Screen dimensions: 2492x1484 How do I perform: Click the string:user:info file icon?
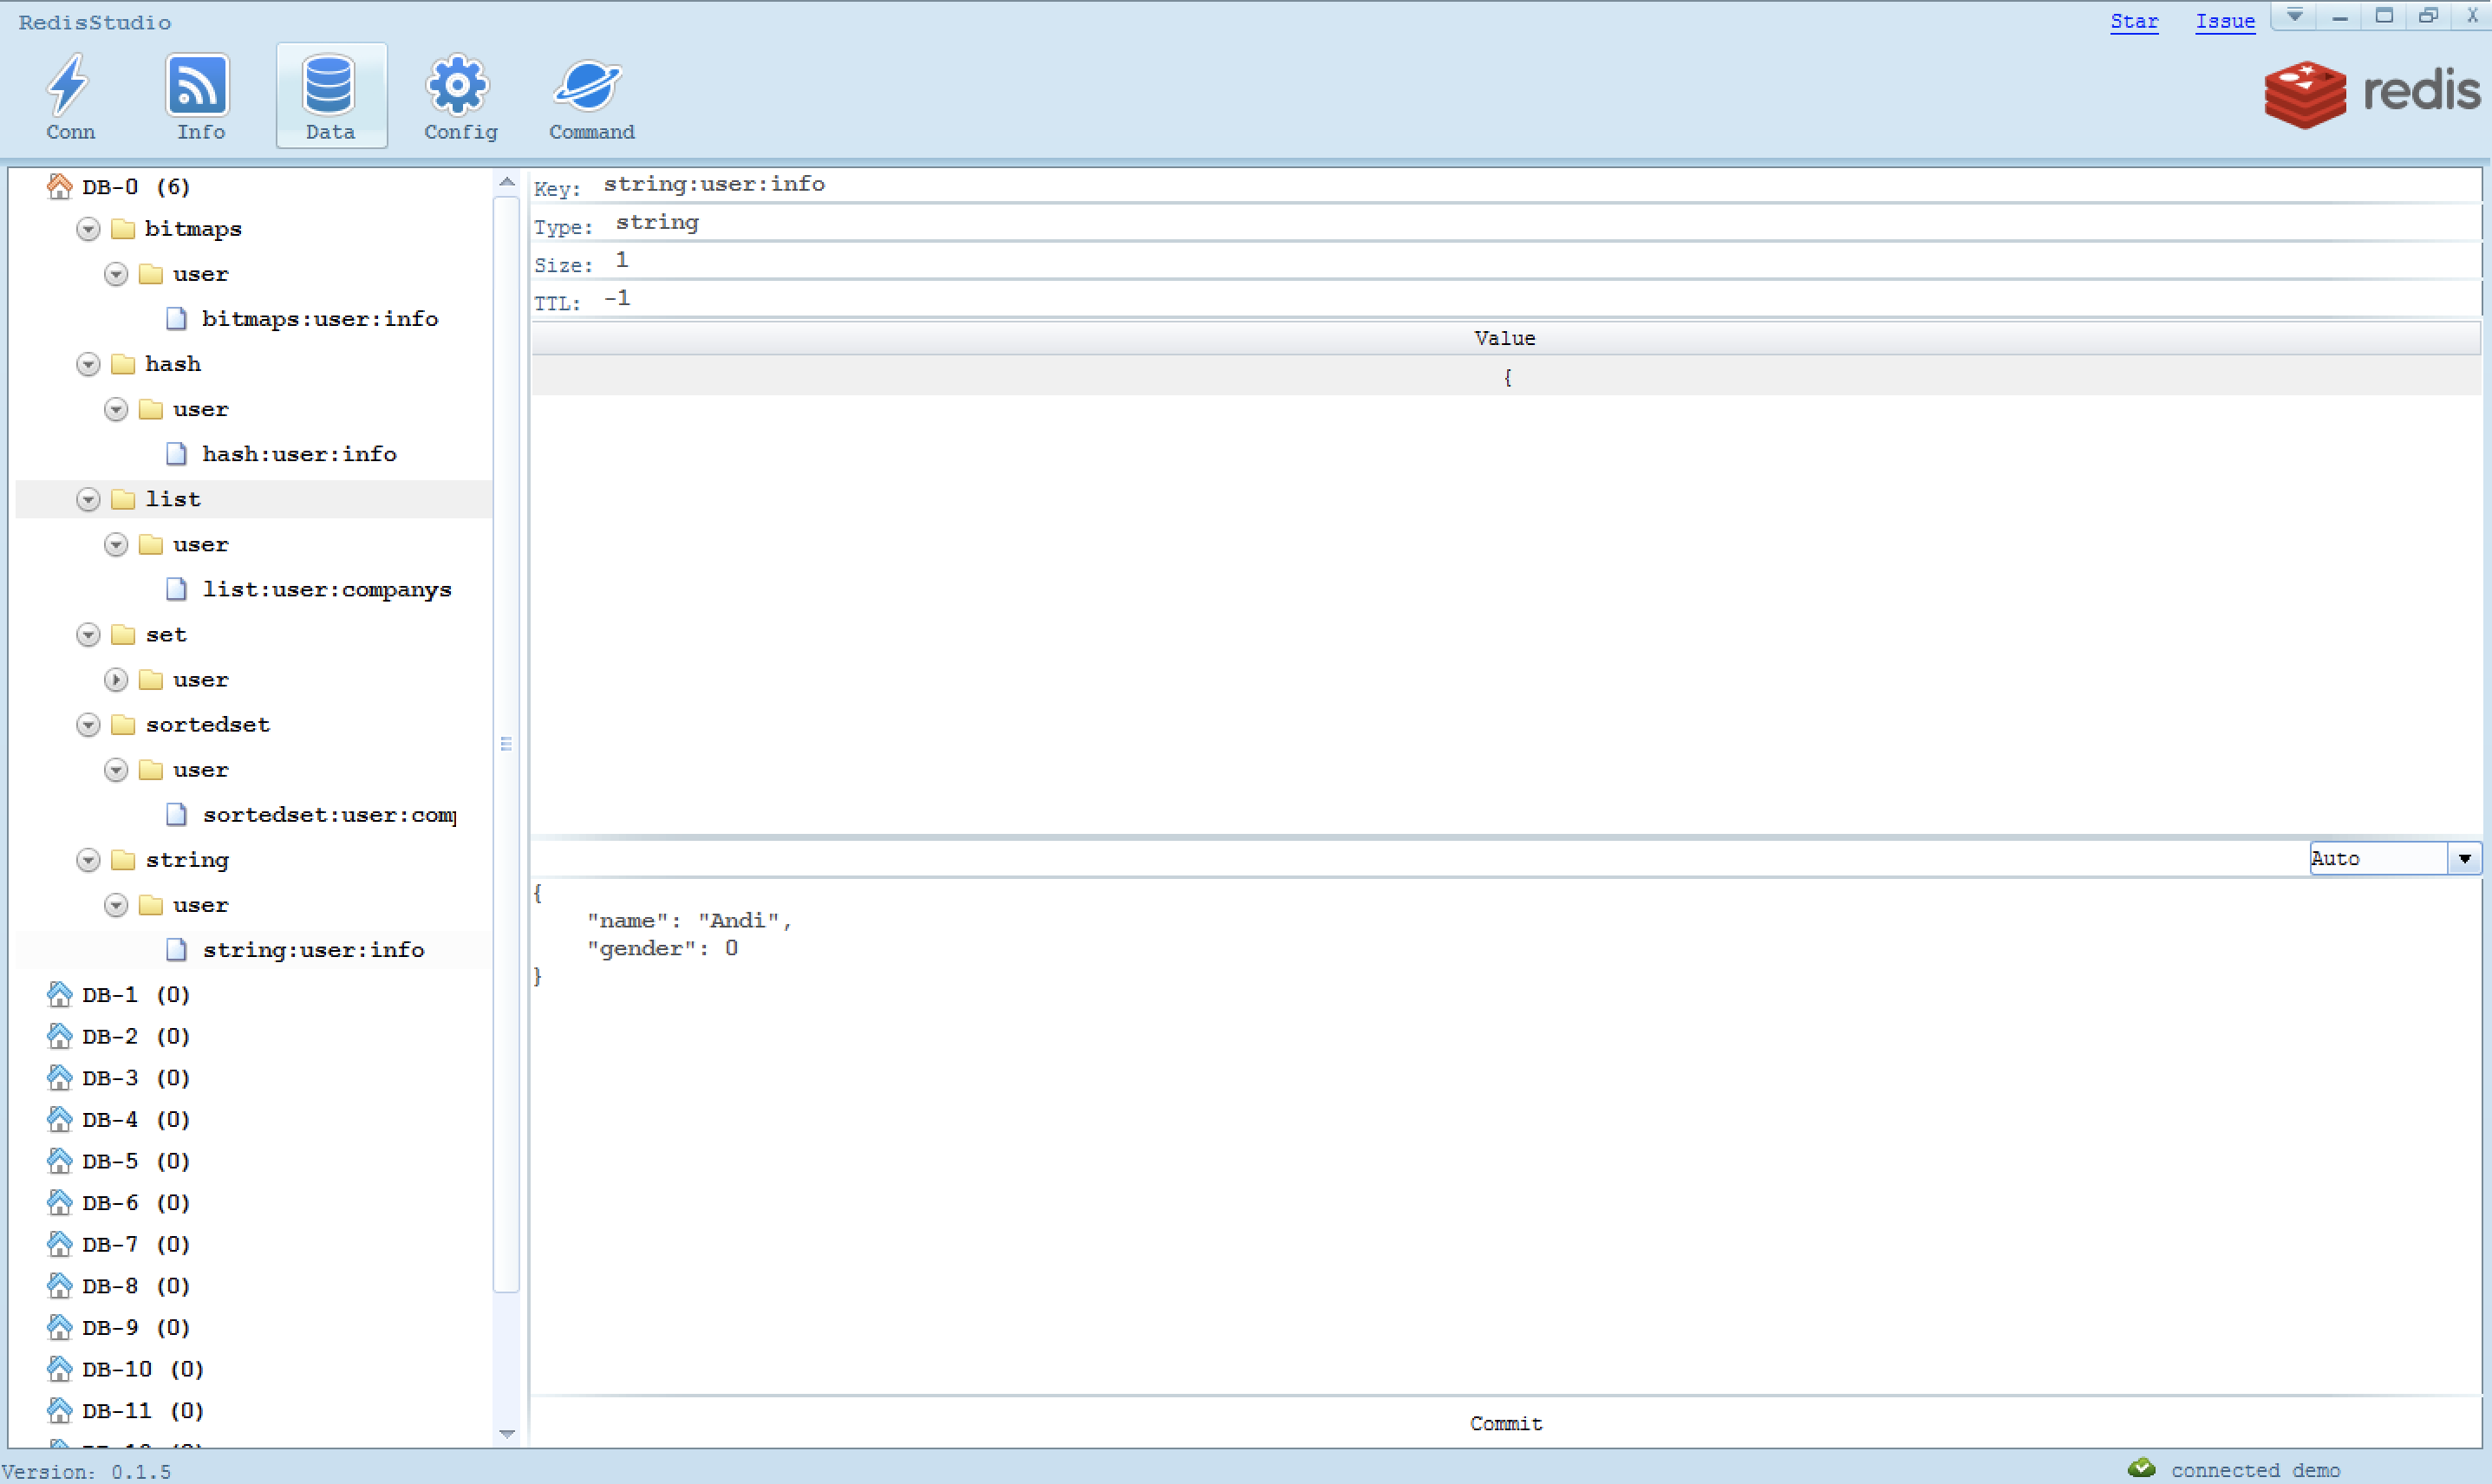pos(176,950)
